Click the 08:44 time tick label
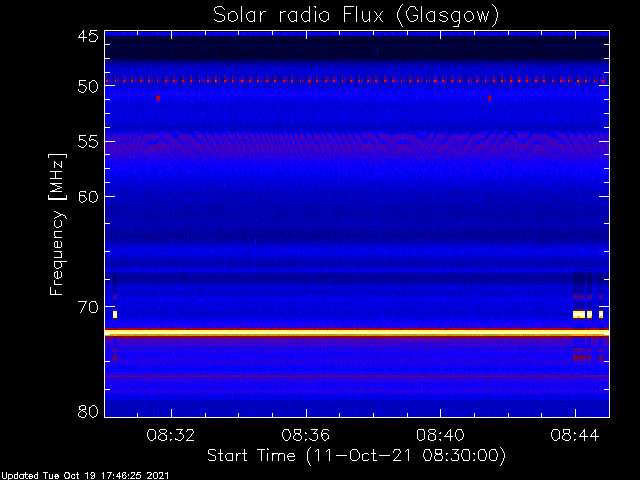640x480 pixels. (575, 435)
